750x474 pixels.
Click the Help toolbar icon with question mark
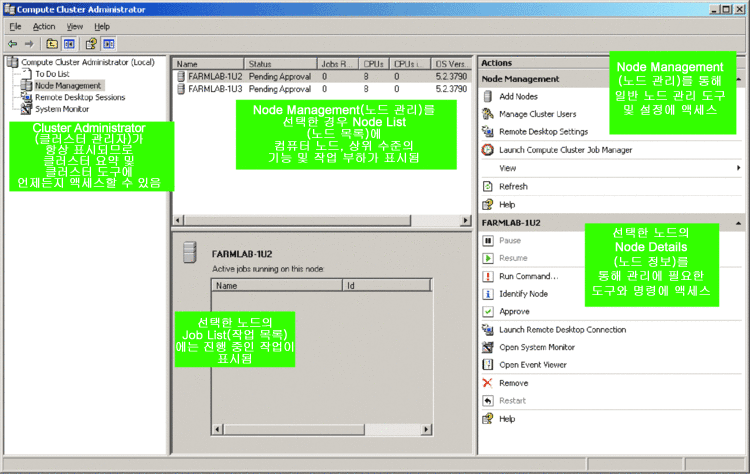point(91,44)
